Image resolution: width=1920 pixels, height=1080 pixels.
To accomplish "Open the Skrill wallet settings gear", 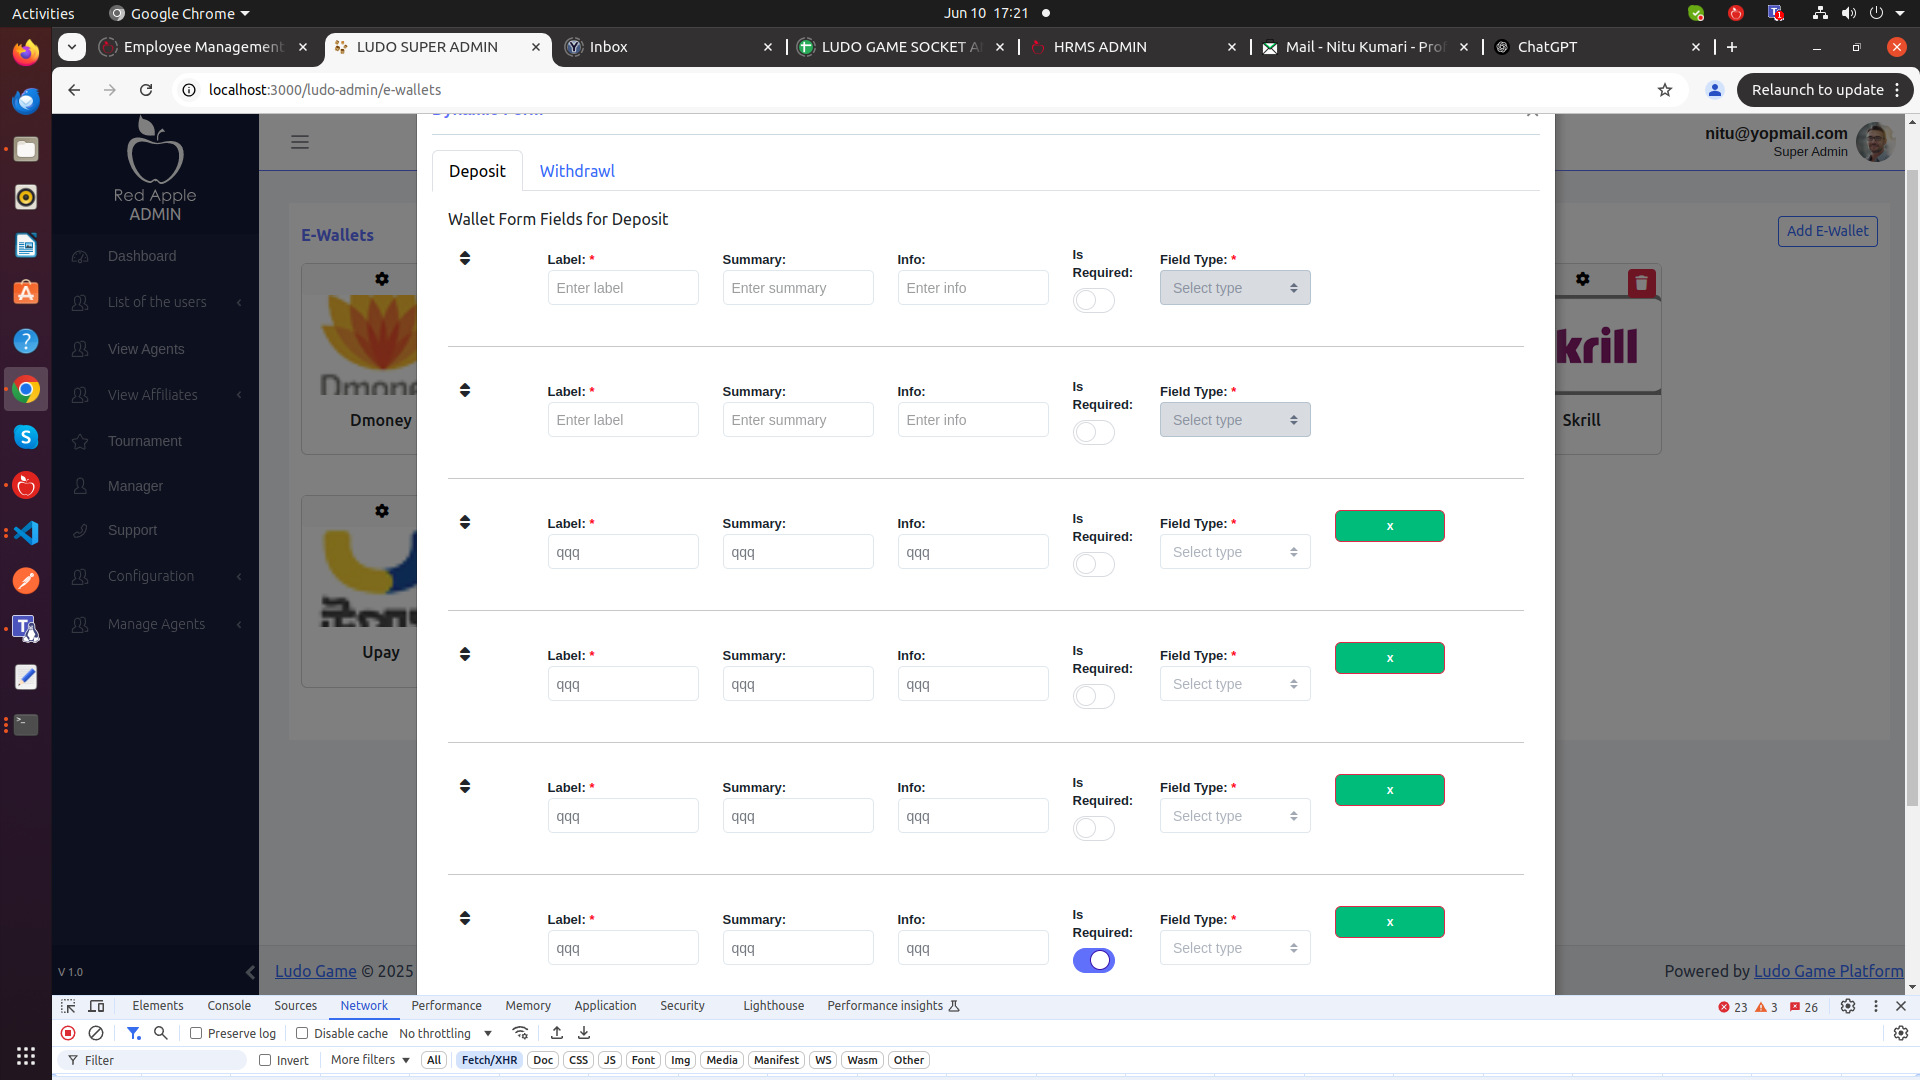I will 1583,279.
